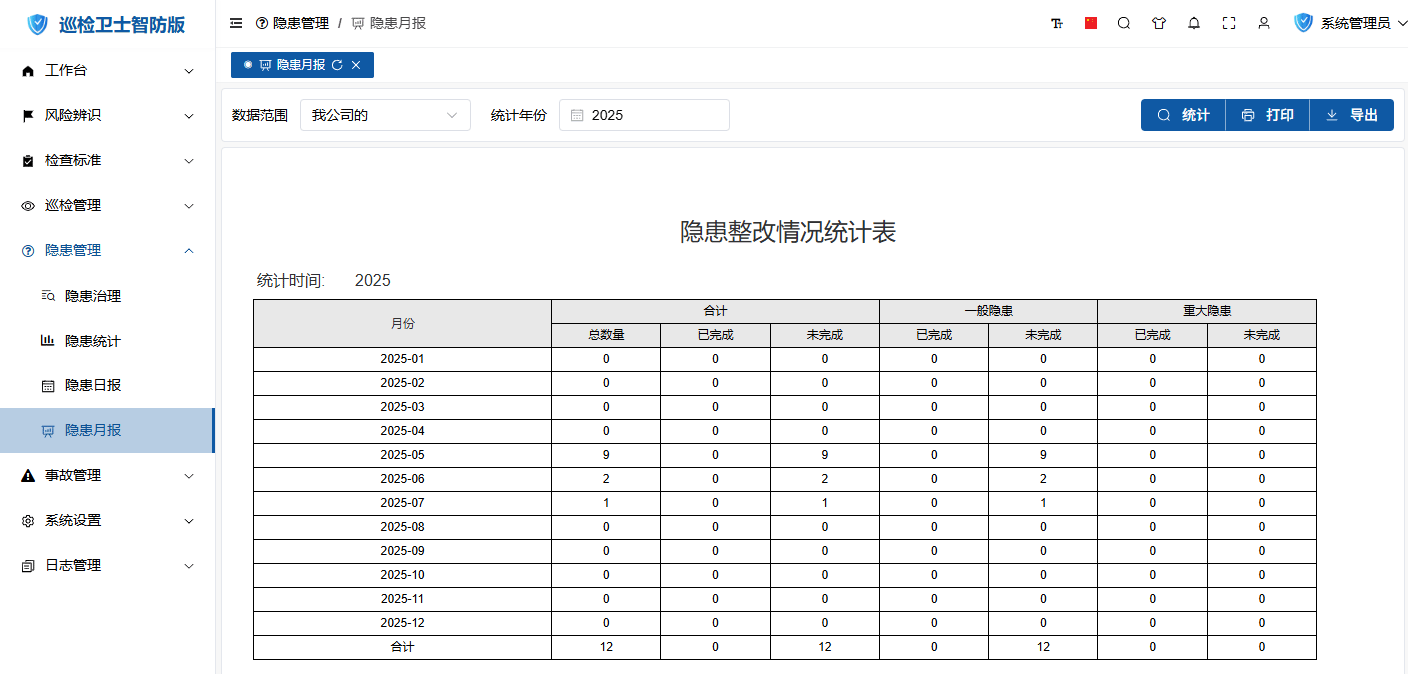The image size is (1408, 674).
Task: Click the eye icon next to 巡检管理
Action: point(28,206)
